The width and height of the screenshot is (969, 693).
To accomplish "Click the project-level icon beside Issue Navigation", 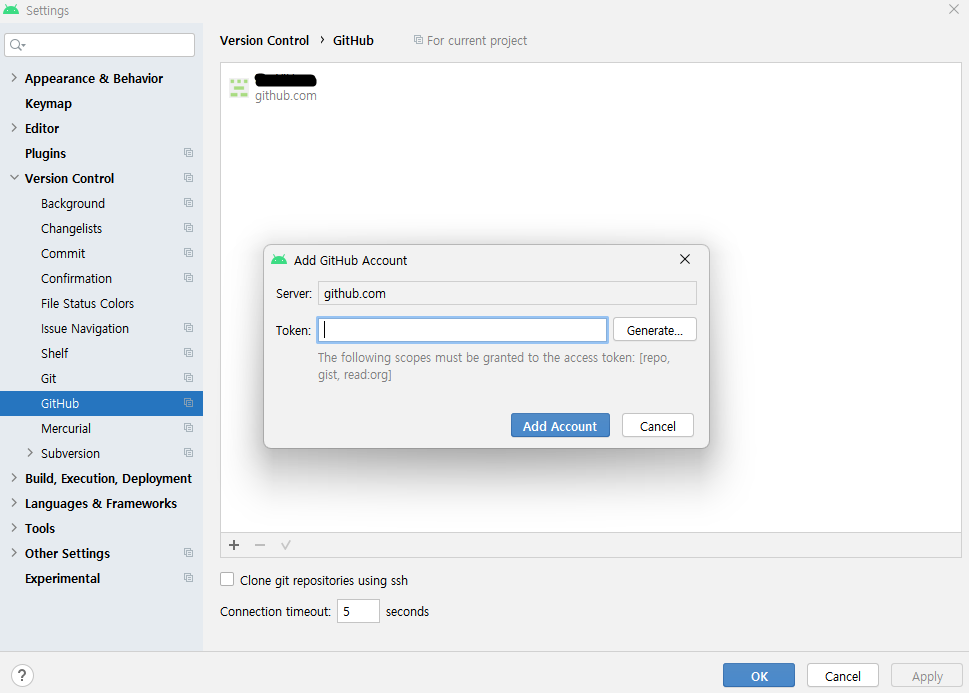I will 188,328.
